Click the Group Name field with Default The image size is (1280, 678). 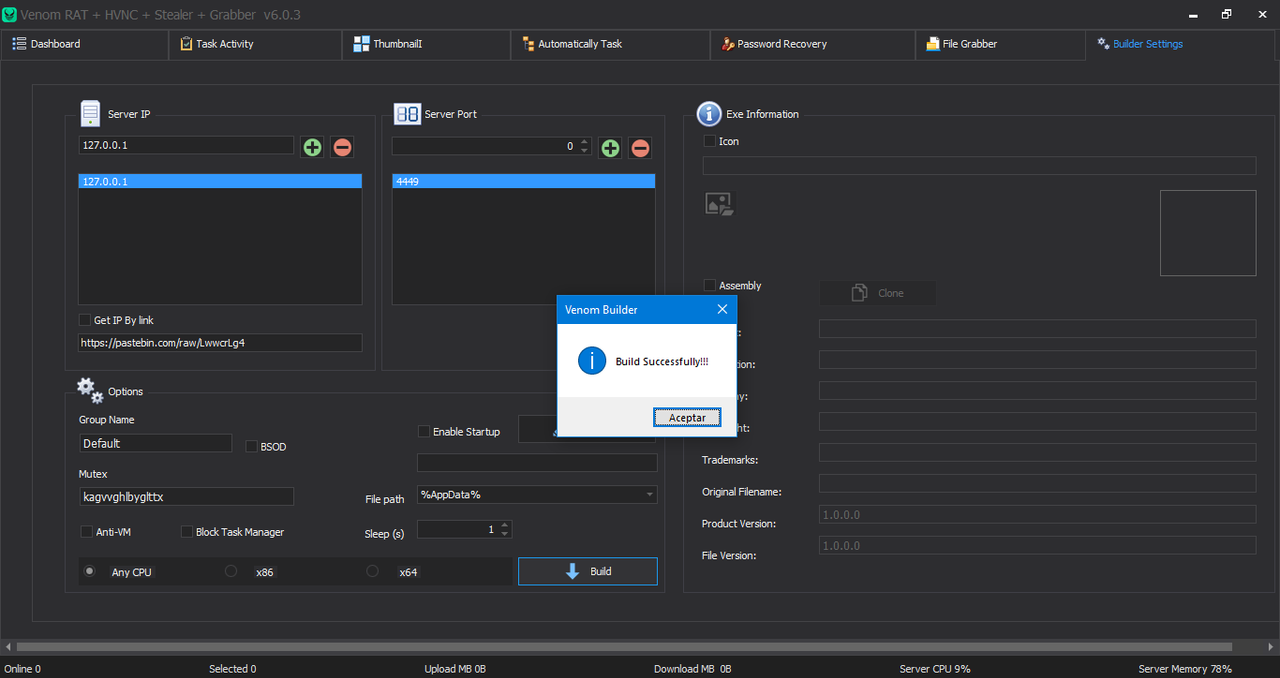click(155, 443)
